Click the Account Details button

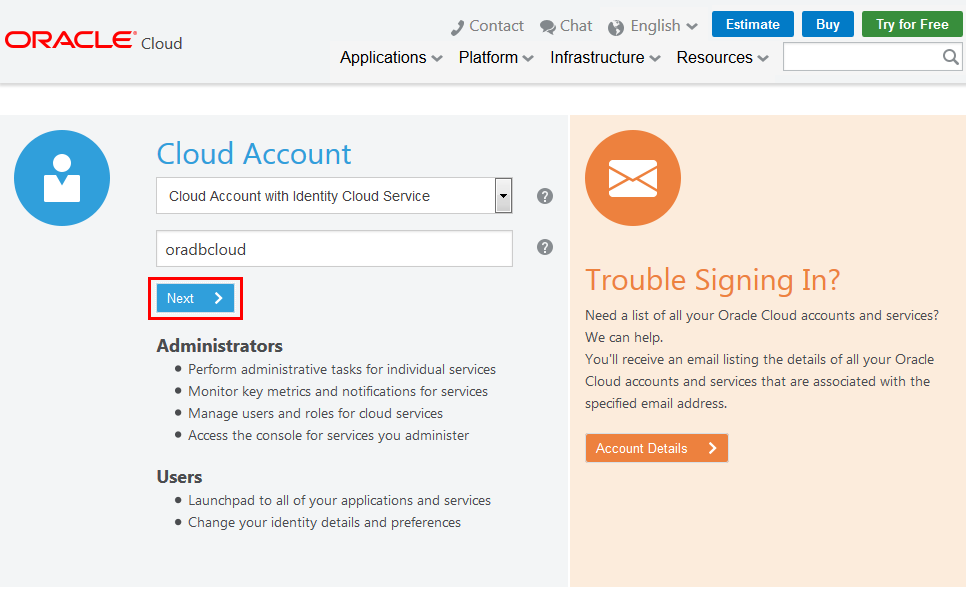(x=656, y=448)
